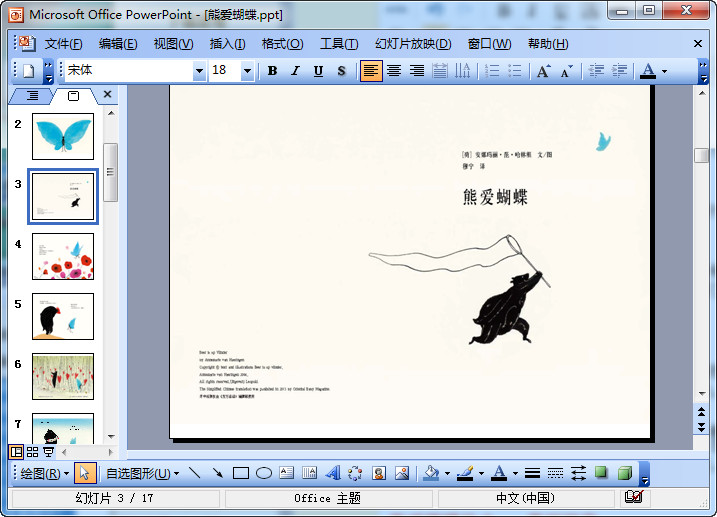Click the text direction icon

pos(462,71)
